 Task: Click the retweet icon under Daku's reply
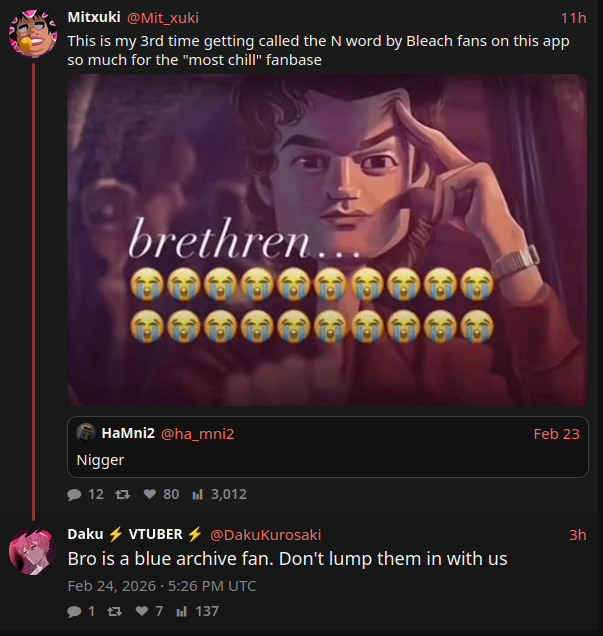coord(114,611)
